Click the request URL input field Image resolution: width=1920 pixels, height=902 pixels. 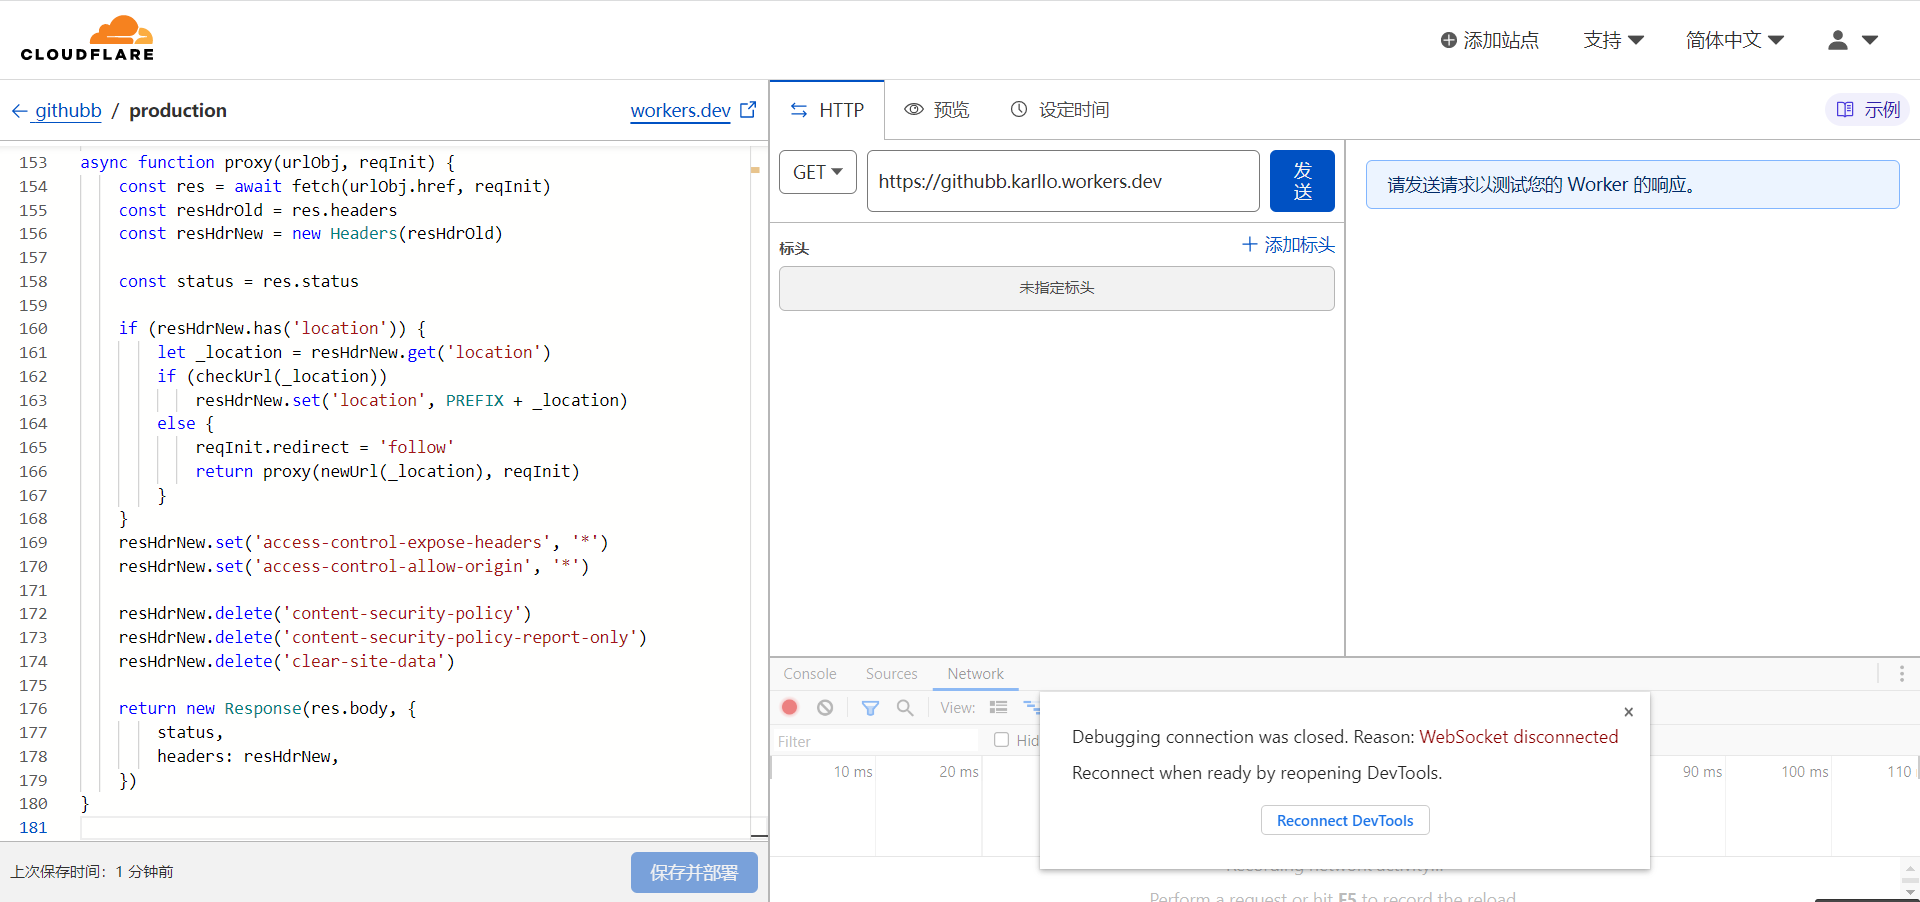(1063, 181)
